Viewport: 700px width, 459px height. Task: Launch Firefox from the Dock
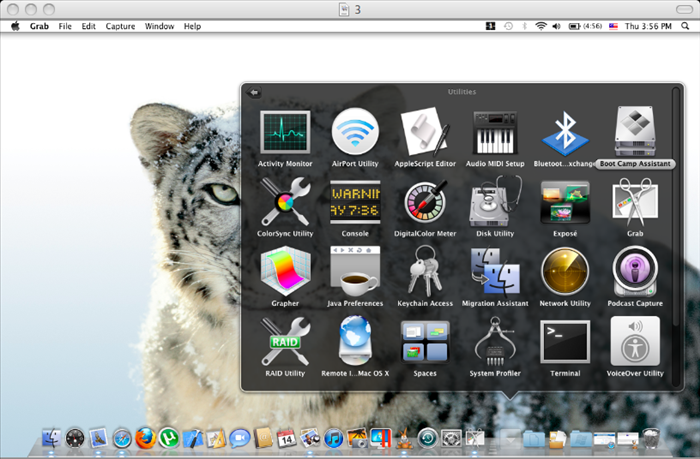click(146, 438)
